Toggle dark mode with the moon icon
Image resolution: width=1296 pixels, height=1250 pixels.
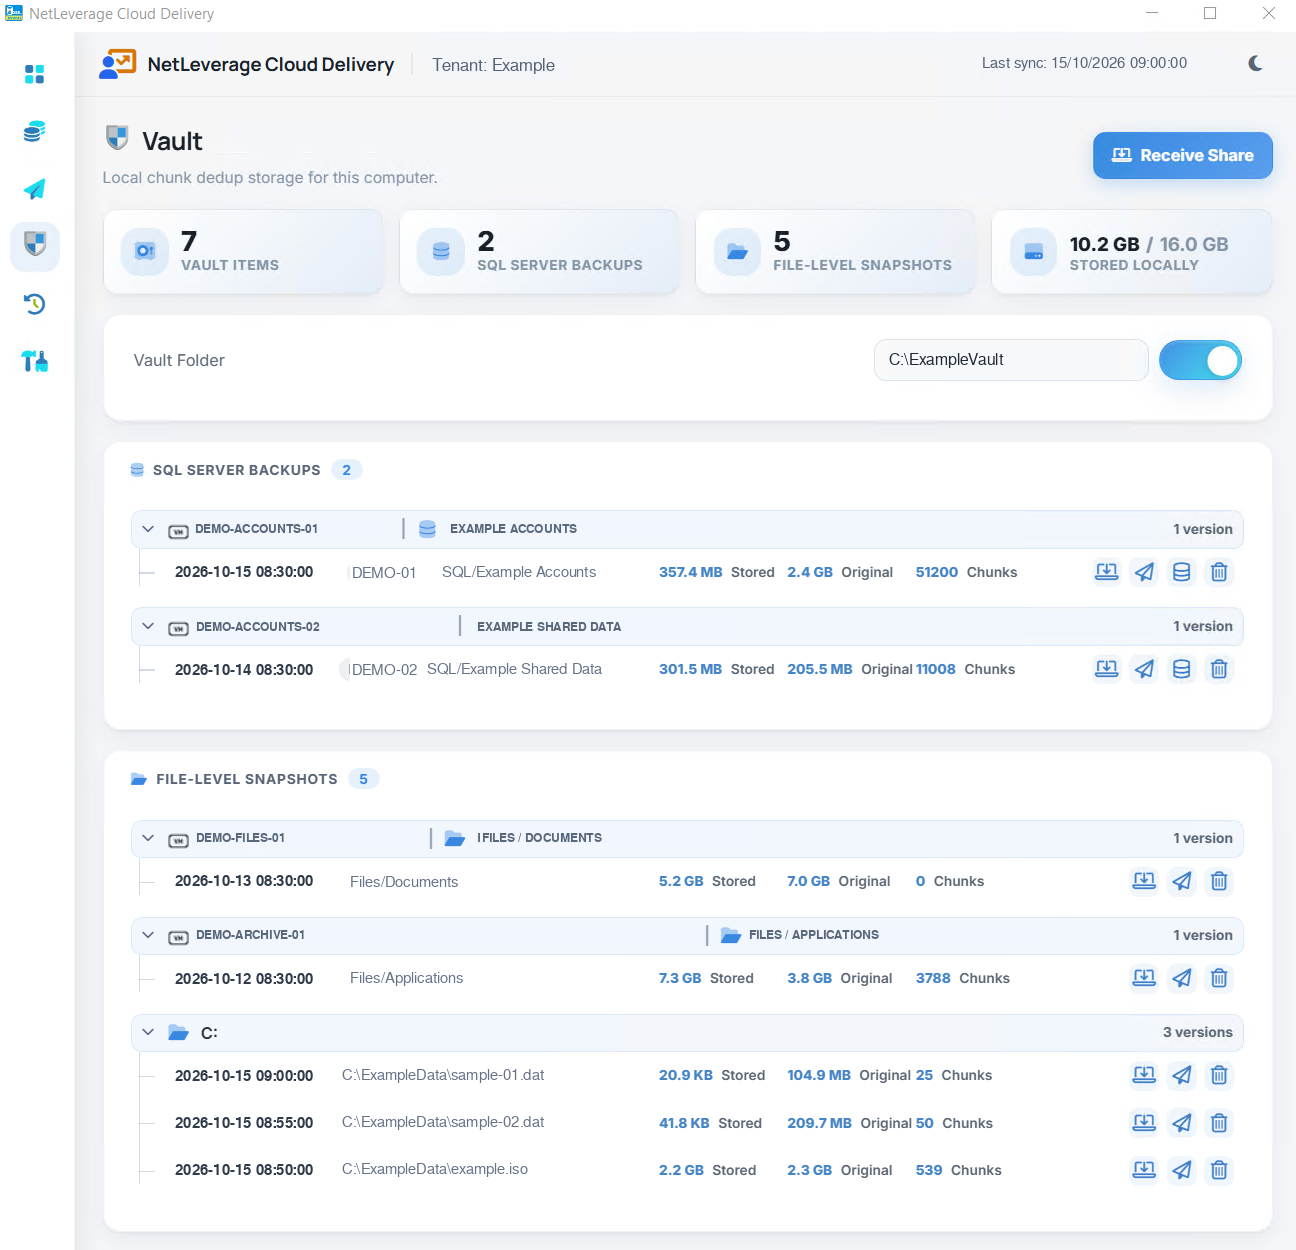(1255, 63)
